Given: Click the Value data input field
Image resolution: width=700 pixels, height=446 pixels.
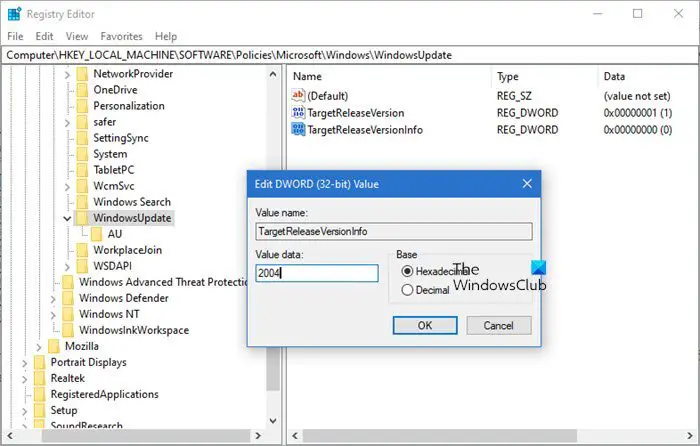Looking at the screenshot, I should pyautogui.click(x=317, y=273).
